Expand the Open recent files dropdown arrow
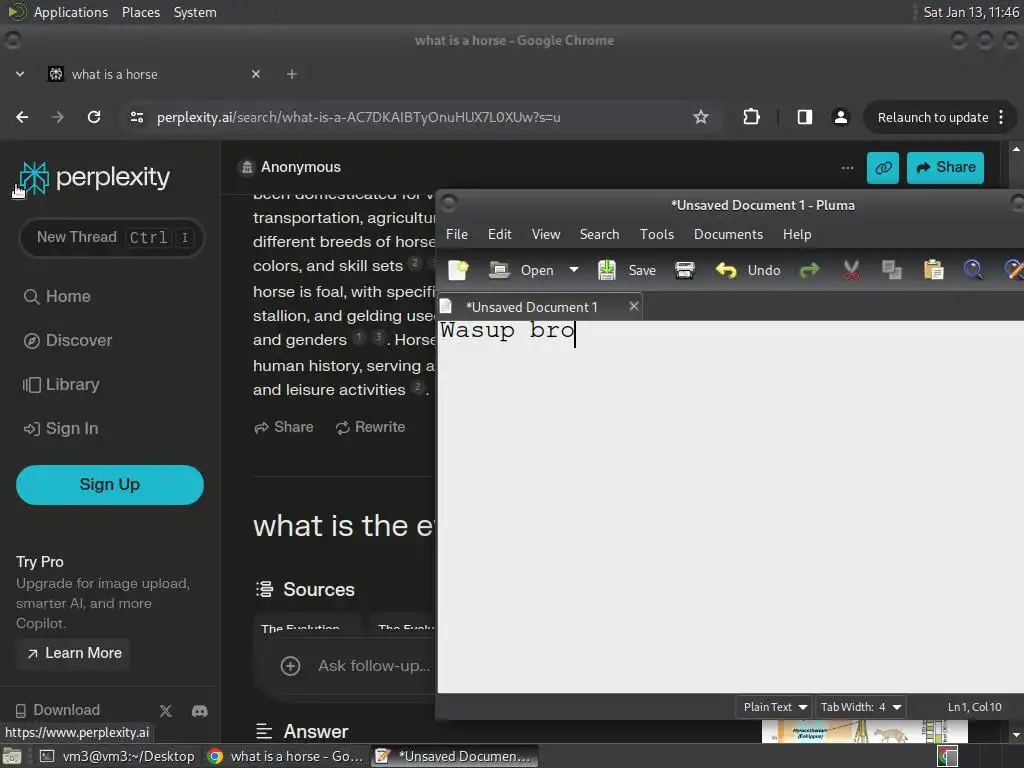The image size is (1024, 768). pos(573,269)
